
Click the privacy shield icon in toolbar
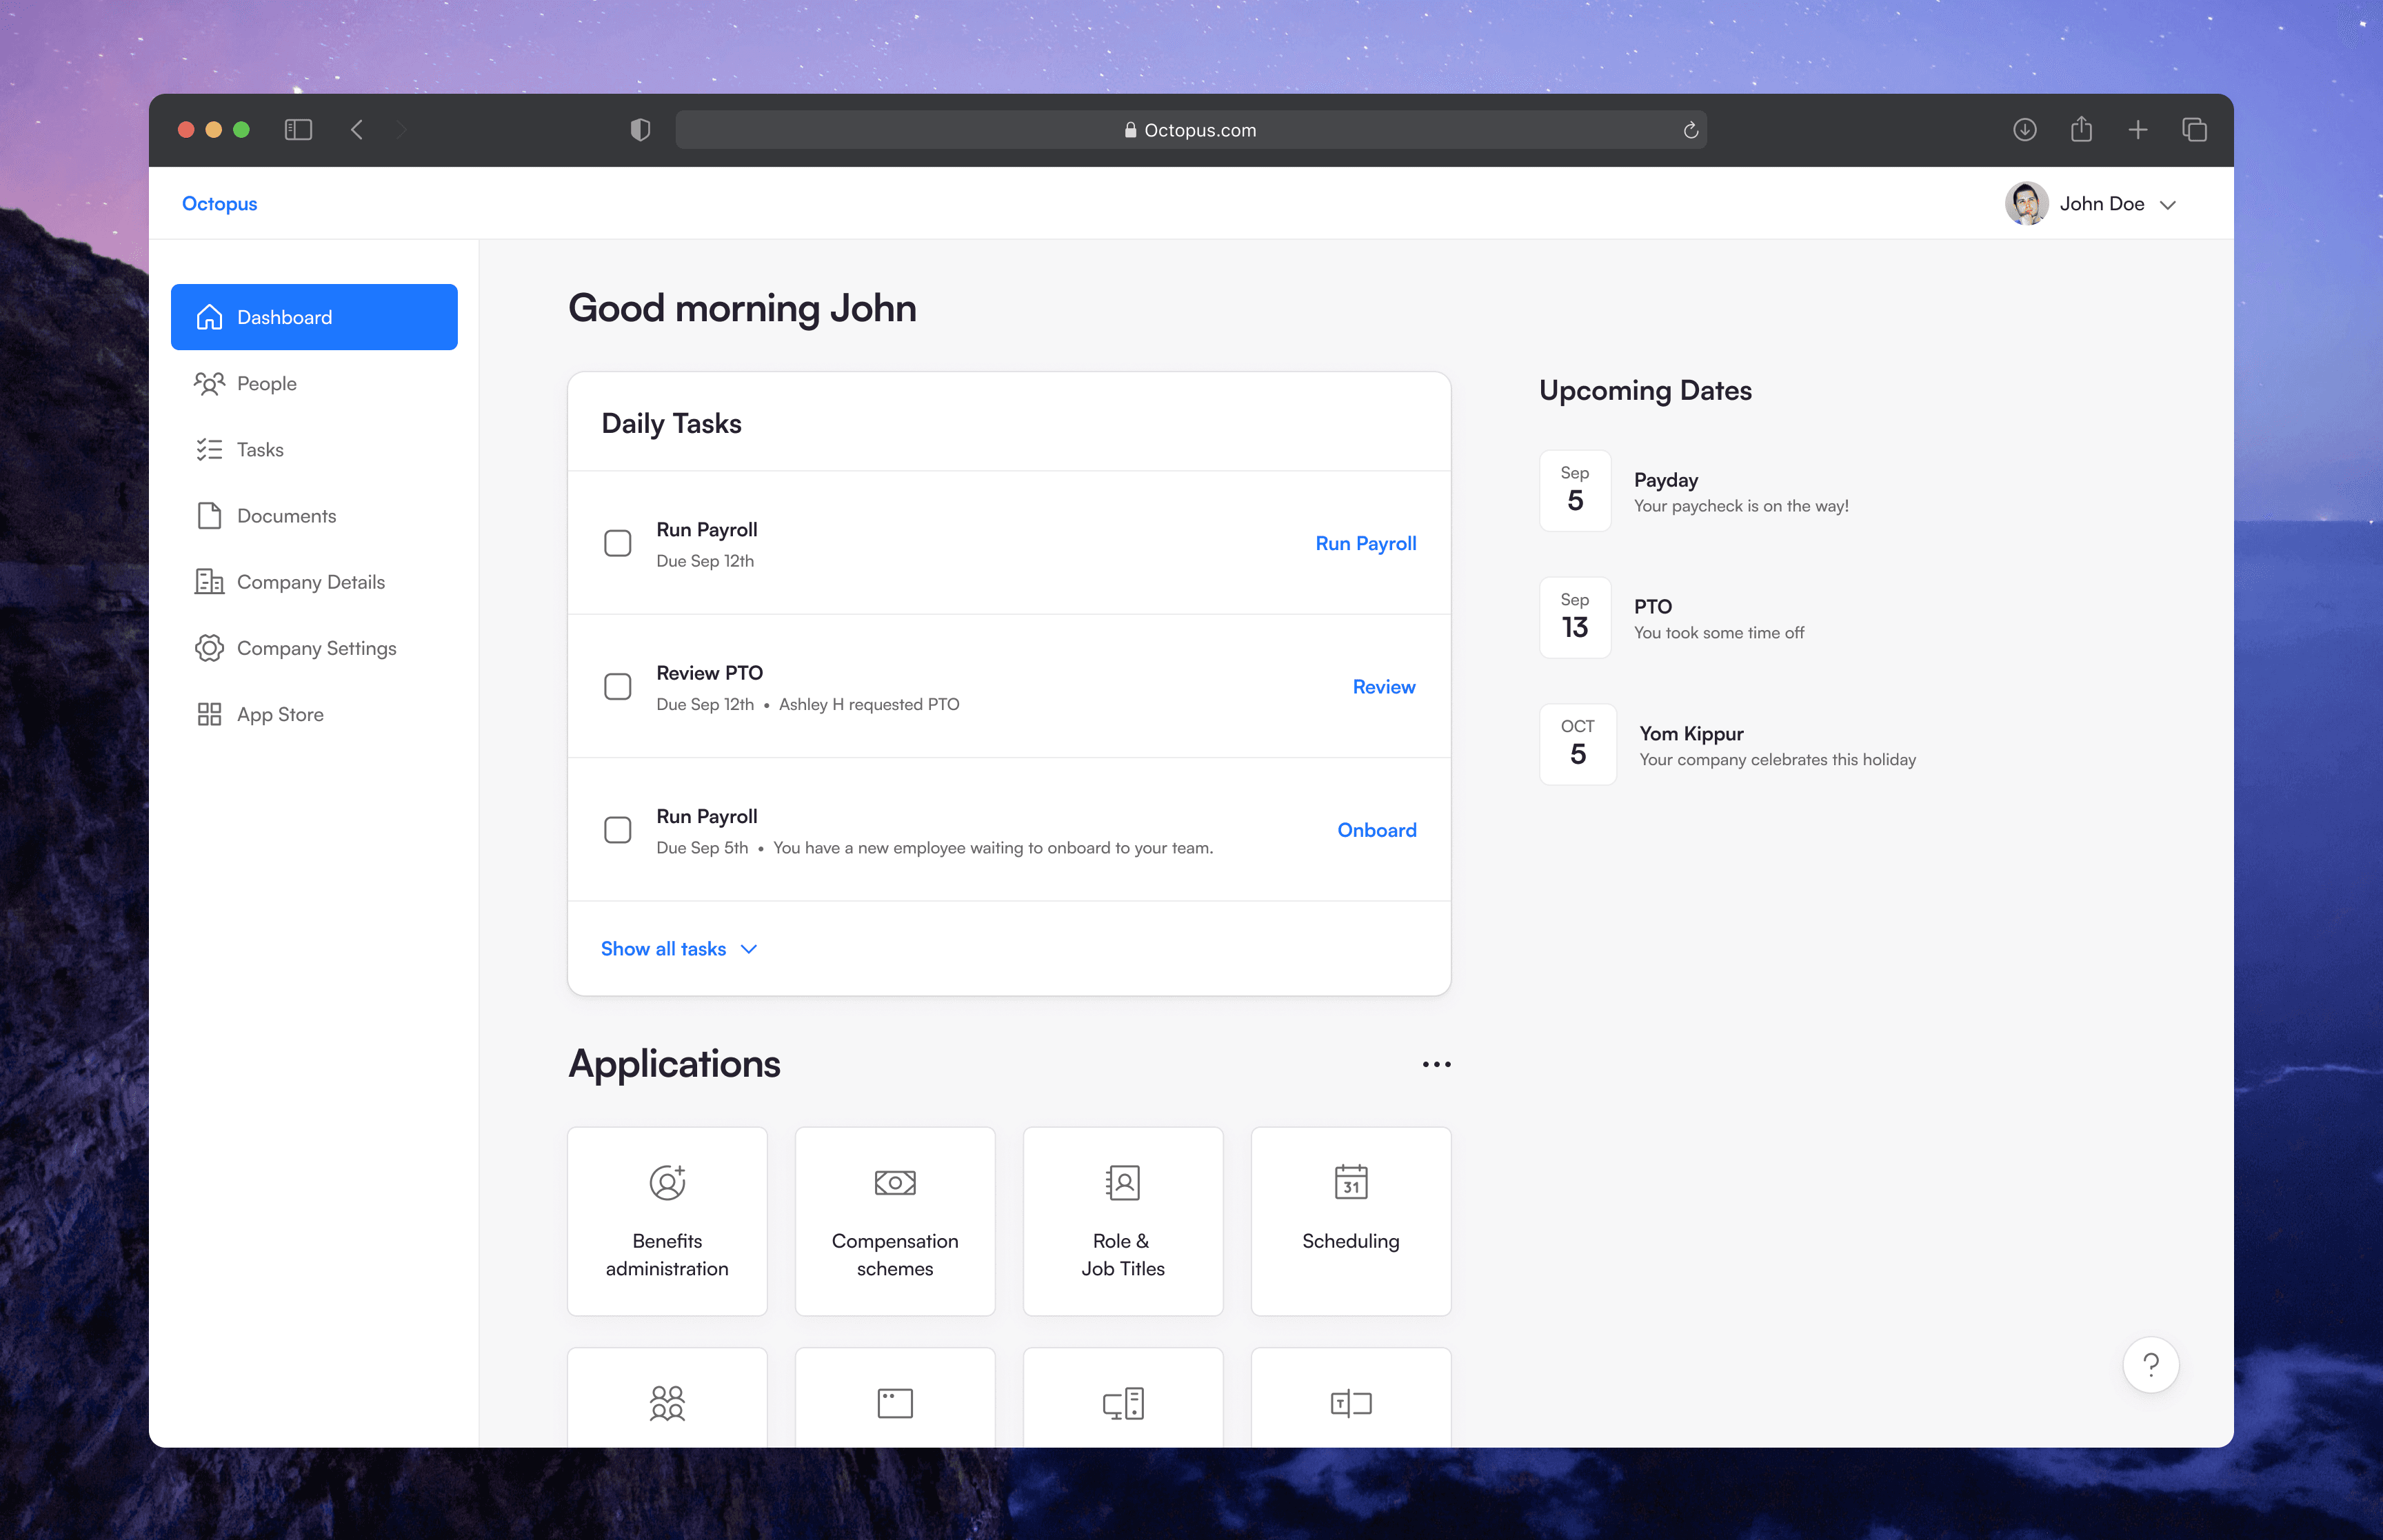pos(640,130)
